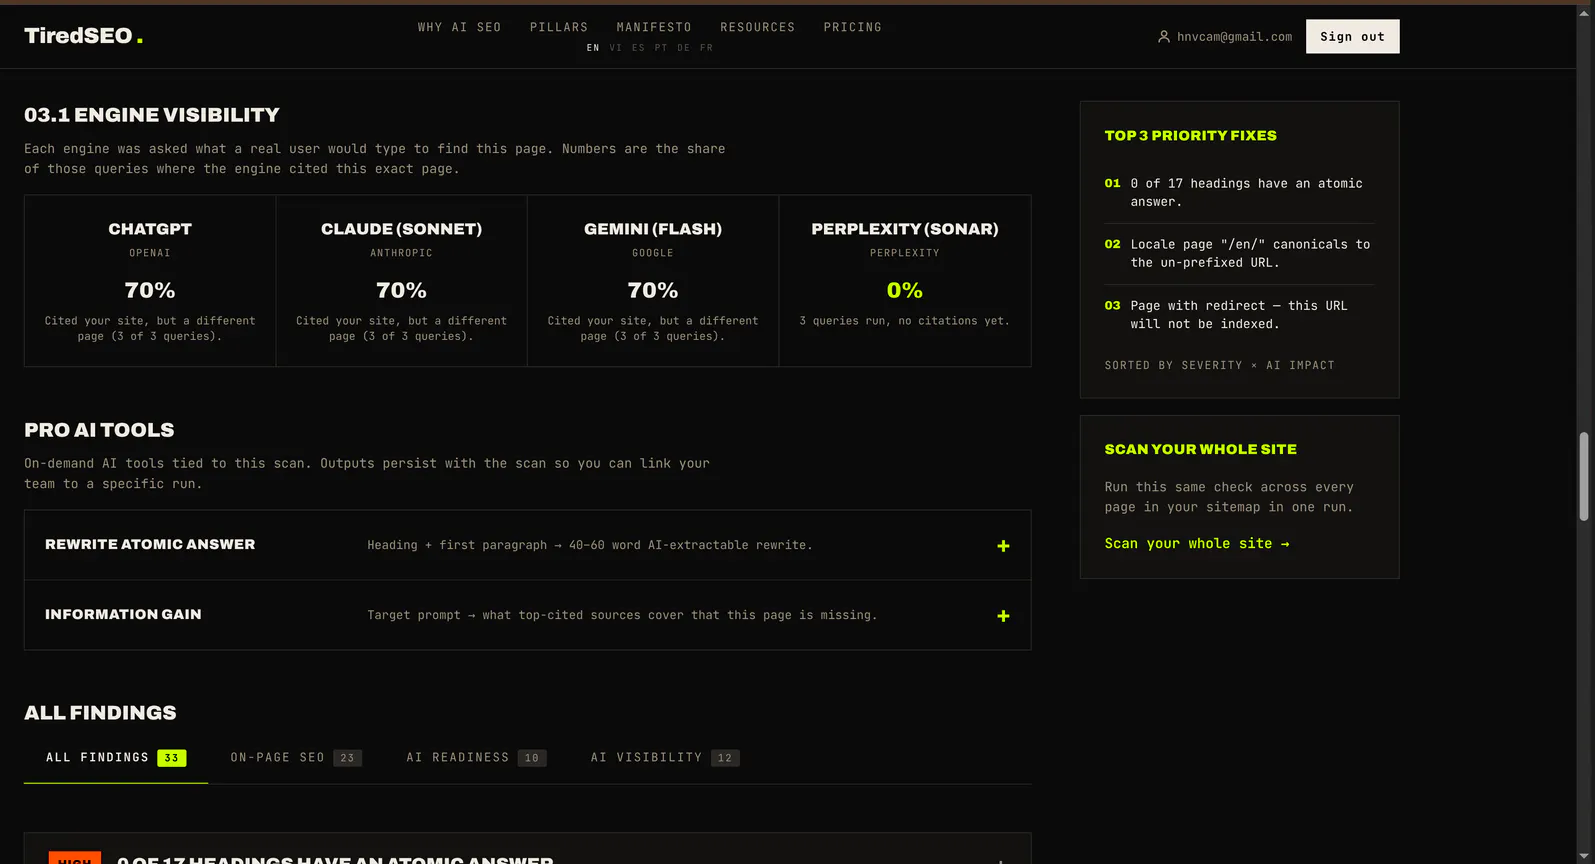Click the Top 3 Priority Fixes heading
The height and width of the screenshot is (864, 1595).
point(1190,136)
